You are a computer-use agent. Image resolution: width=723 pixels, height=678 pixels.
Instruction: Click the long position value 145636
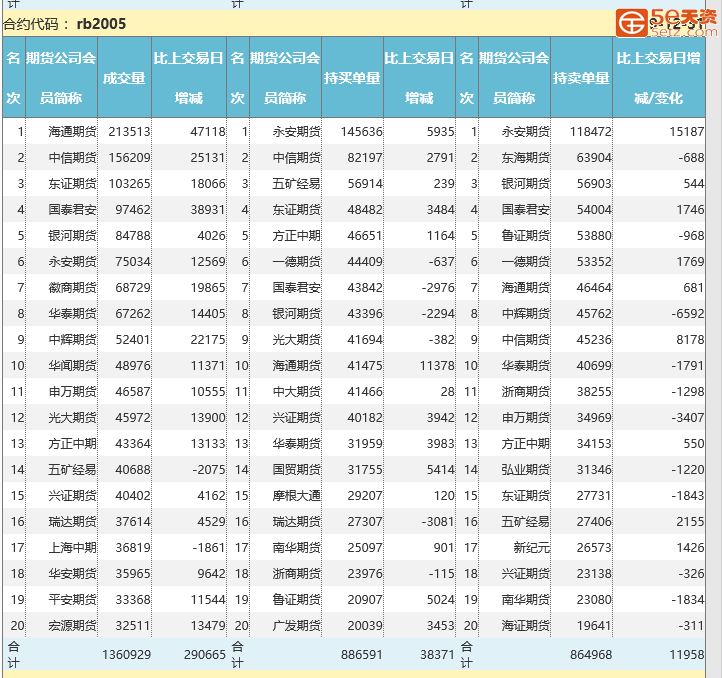[x=362, y=132]
